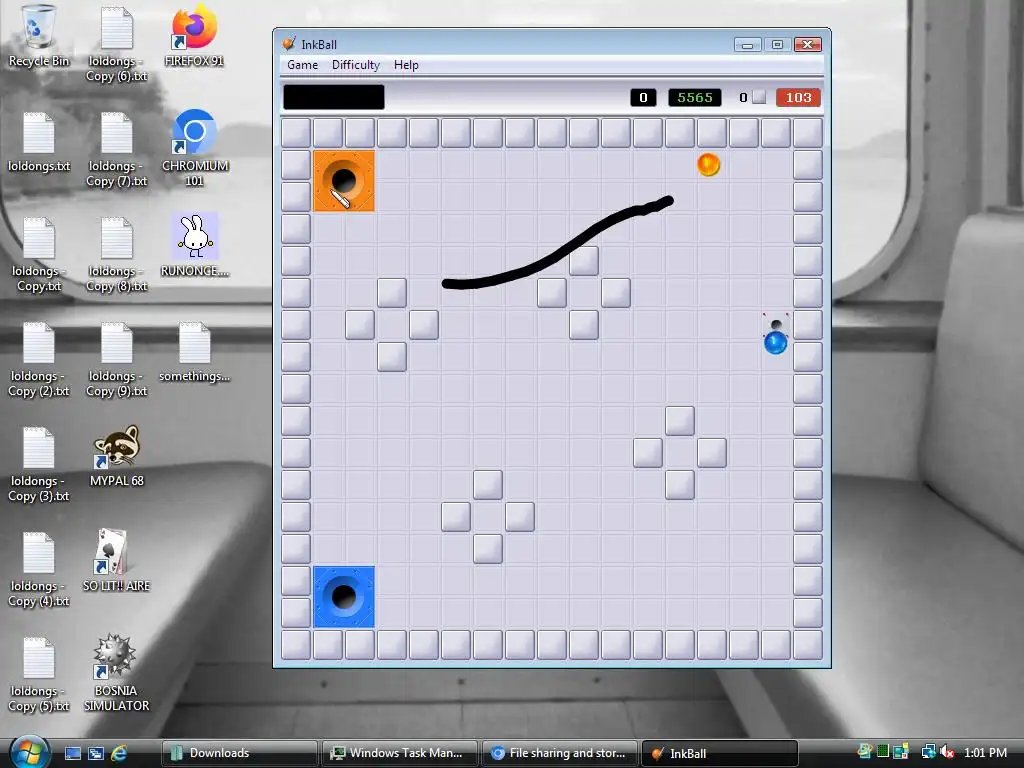Select the SO LIT!! AIRE cards shortcut
This screenshot has height=768, width=1024.
pos(116,560)
